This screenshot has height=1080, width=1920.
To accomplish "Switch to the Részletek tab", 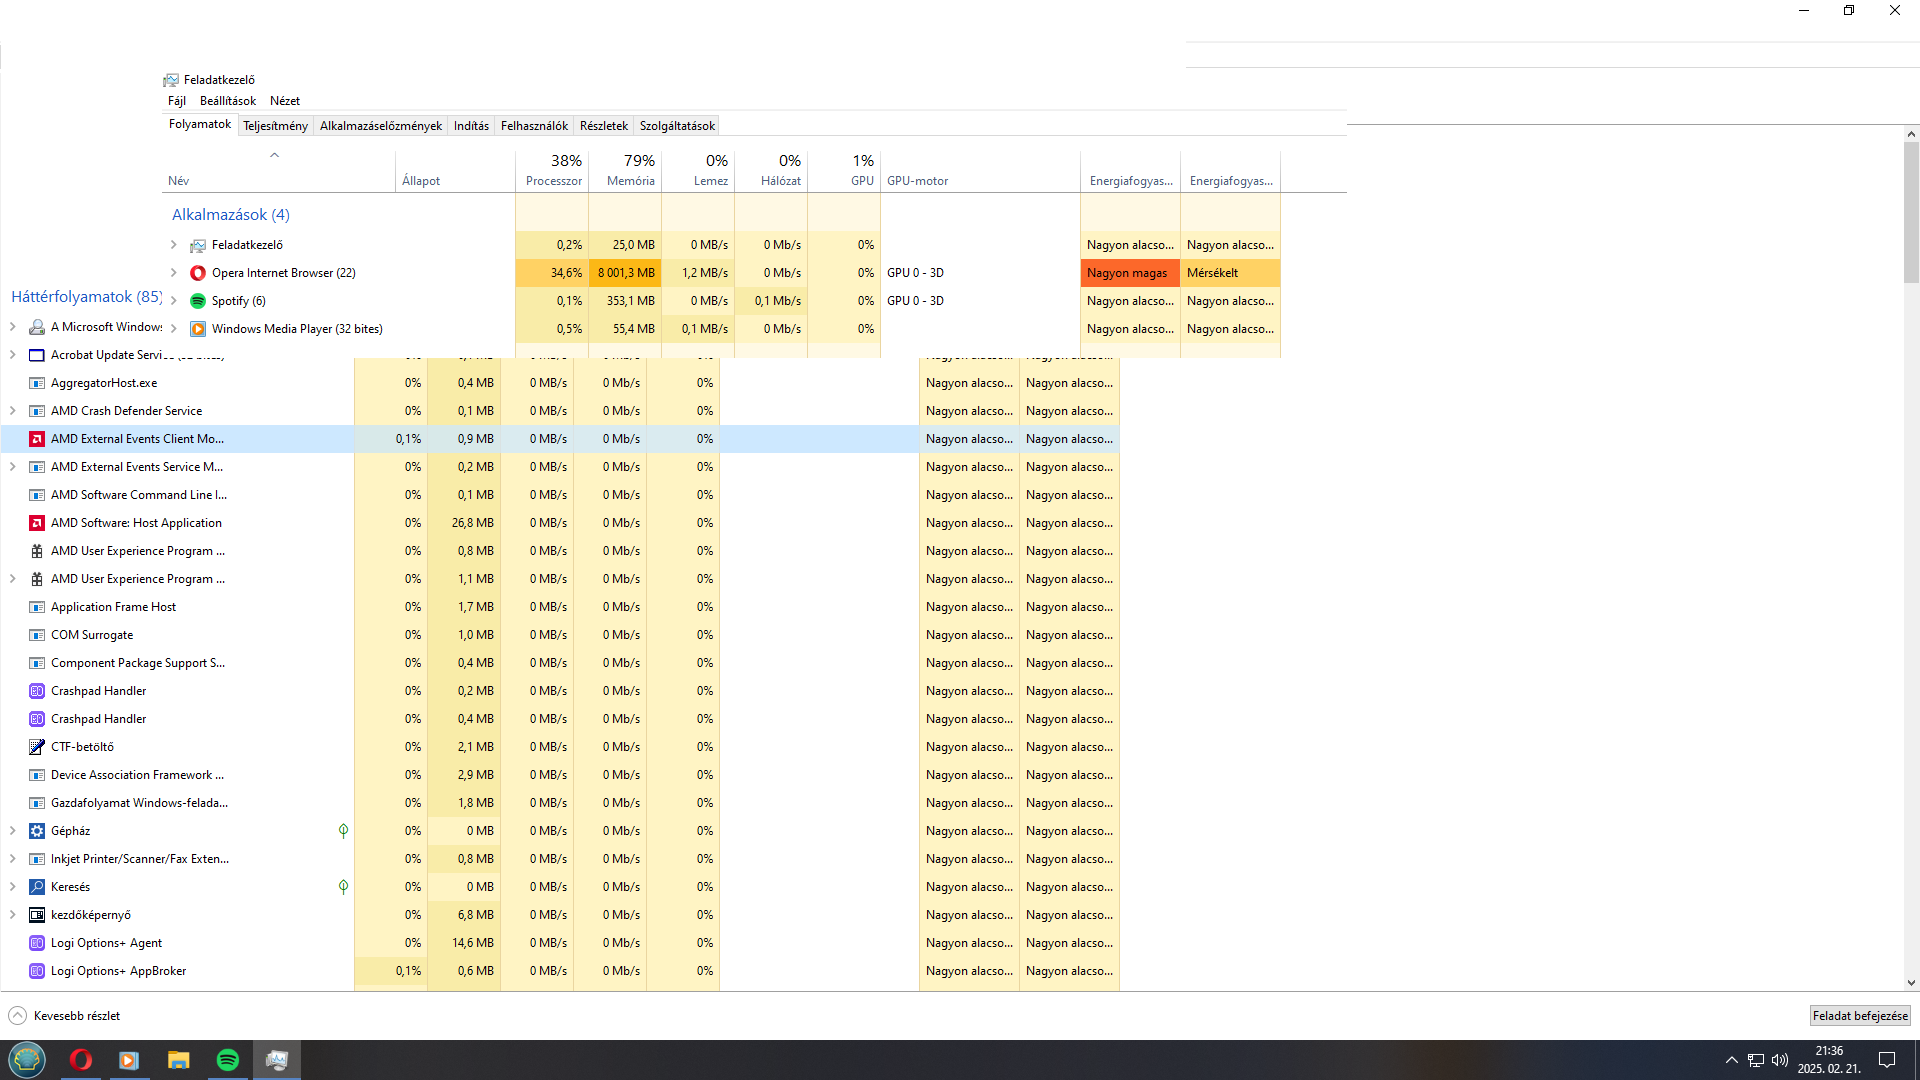I will [x=604, y=126].
